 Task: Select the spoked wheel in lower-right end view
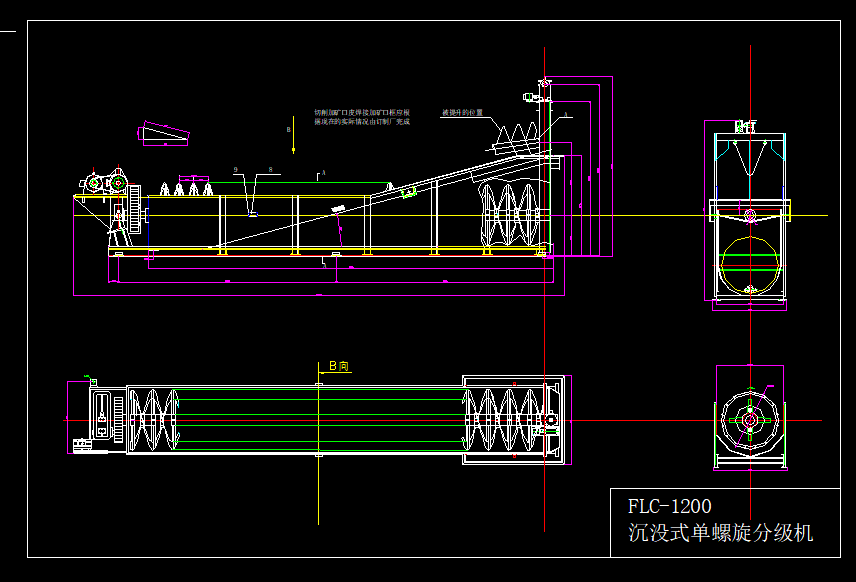(x=750, y=420)
